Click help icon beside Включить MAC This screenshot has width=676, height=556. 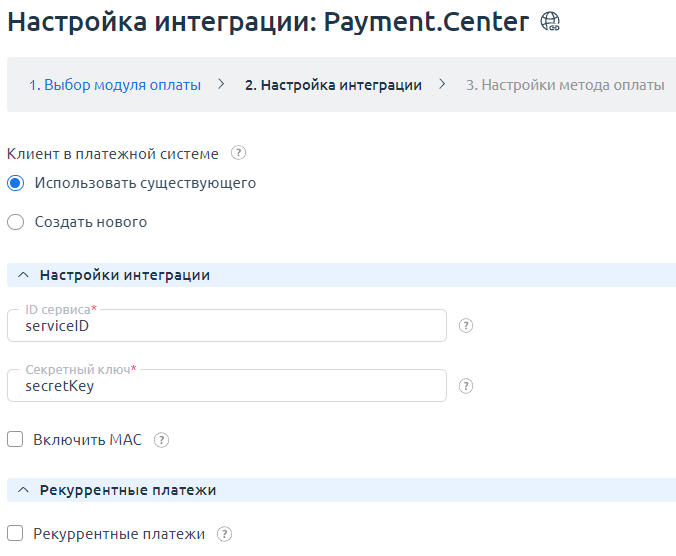(x=162, y=439)
